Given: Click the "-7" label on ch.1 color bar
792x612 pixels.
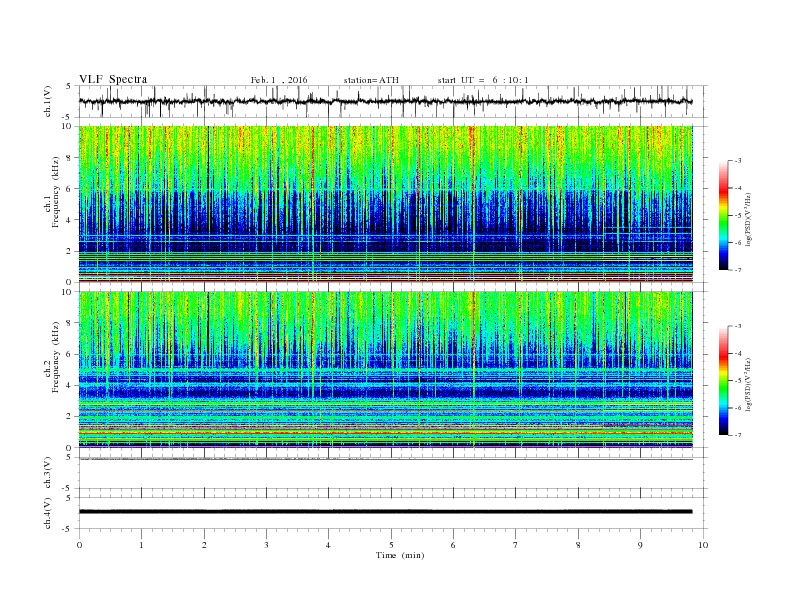Looking at the screenshot, I should coord(737,270).
